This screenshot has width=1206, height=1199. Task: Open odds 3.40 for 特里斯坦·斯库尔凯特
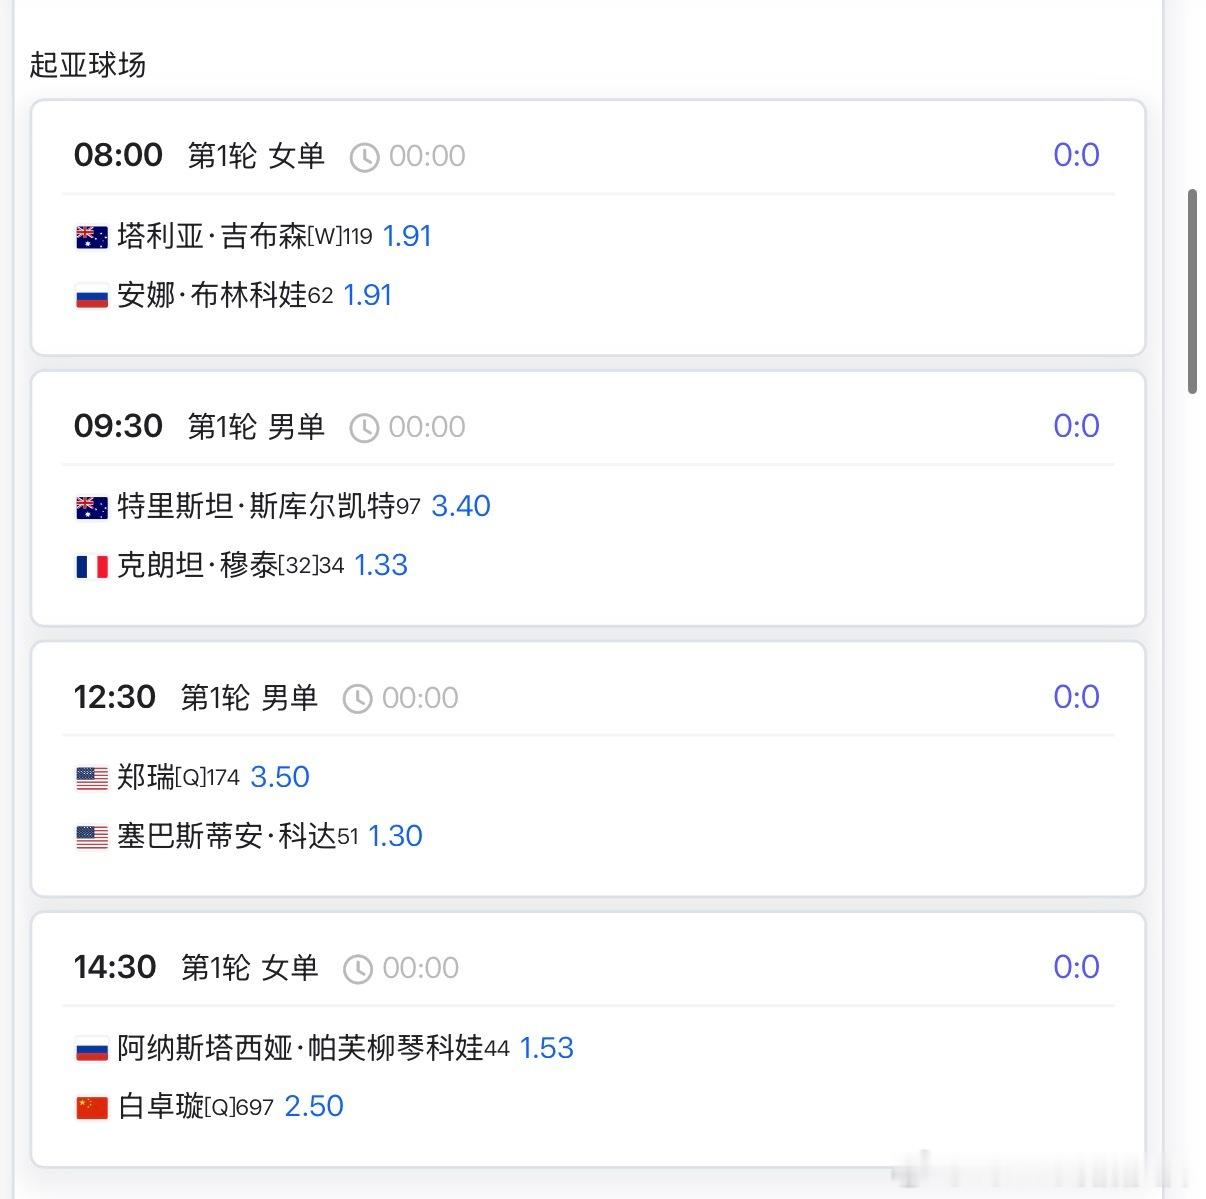coord(461,506)
